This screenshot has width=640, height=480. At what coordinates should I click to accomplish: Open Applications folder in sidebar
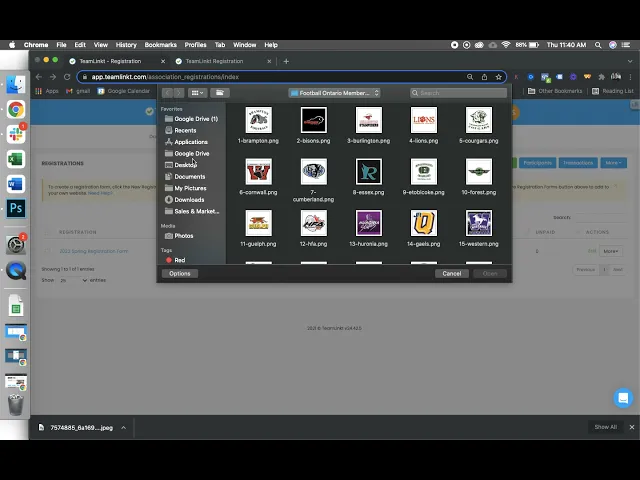coord(186,142)
